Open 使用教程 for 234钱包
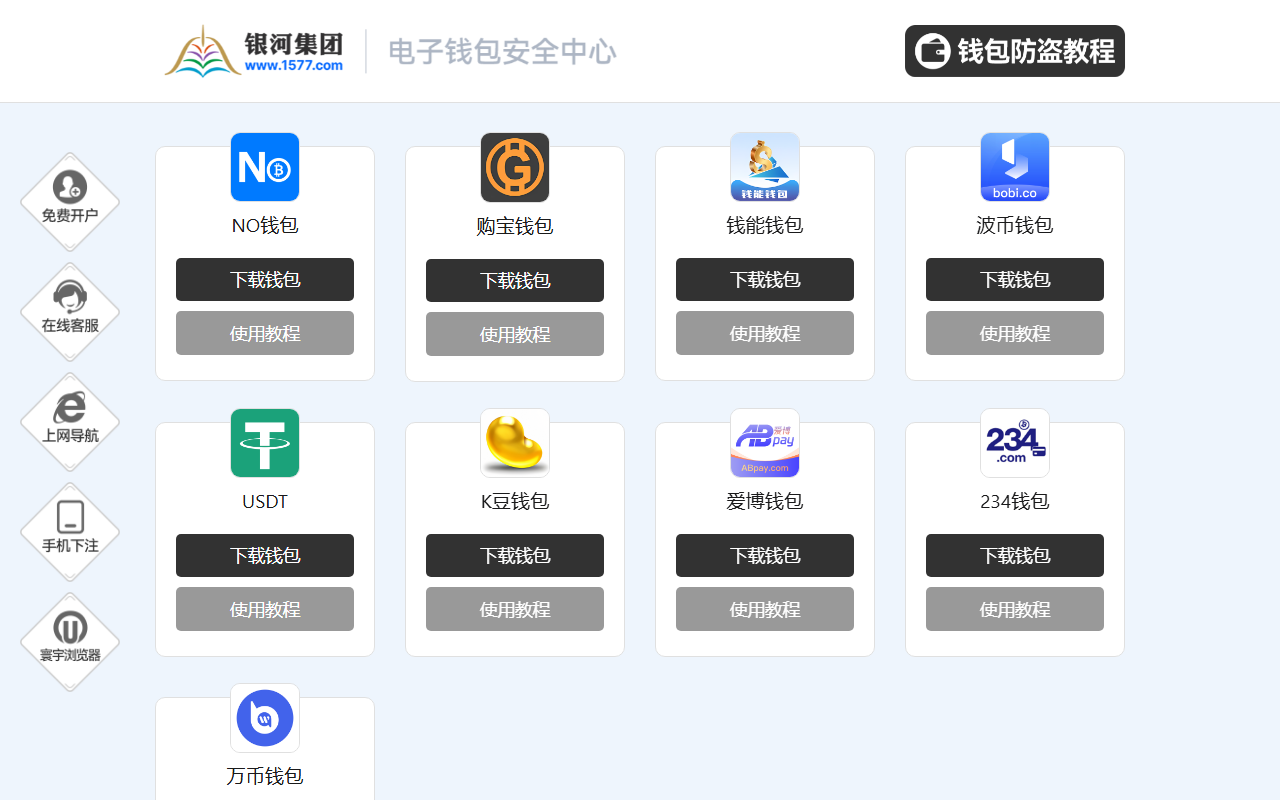Viewport: 1280px width, 800px height. [1015, 609]
